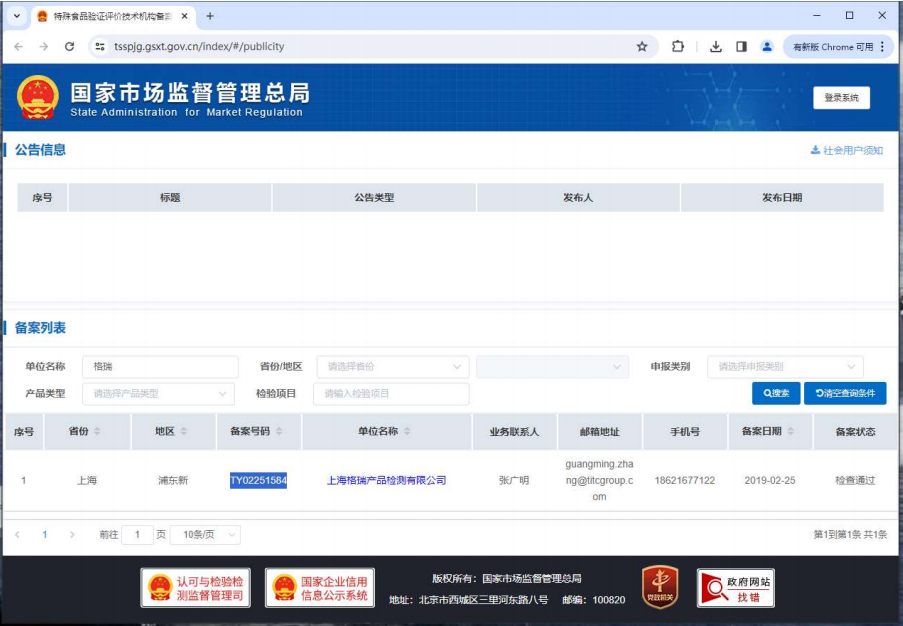This screenshot has height=626, width=903.
Task: Open the Chrome profile avatar icon
Action: [x=767, y=47]
